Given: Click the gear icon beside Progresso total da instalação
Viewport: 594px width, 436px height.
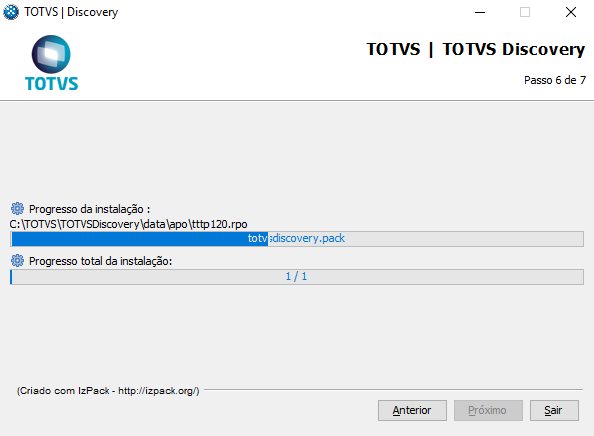Looking at the screenshot, I should pos(17,261).
